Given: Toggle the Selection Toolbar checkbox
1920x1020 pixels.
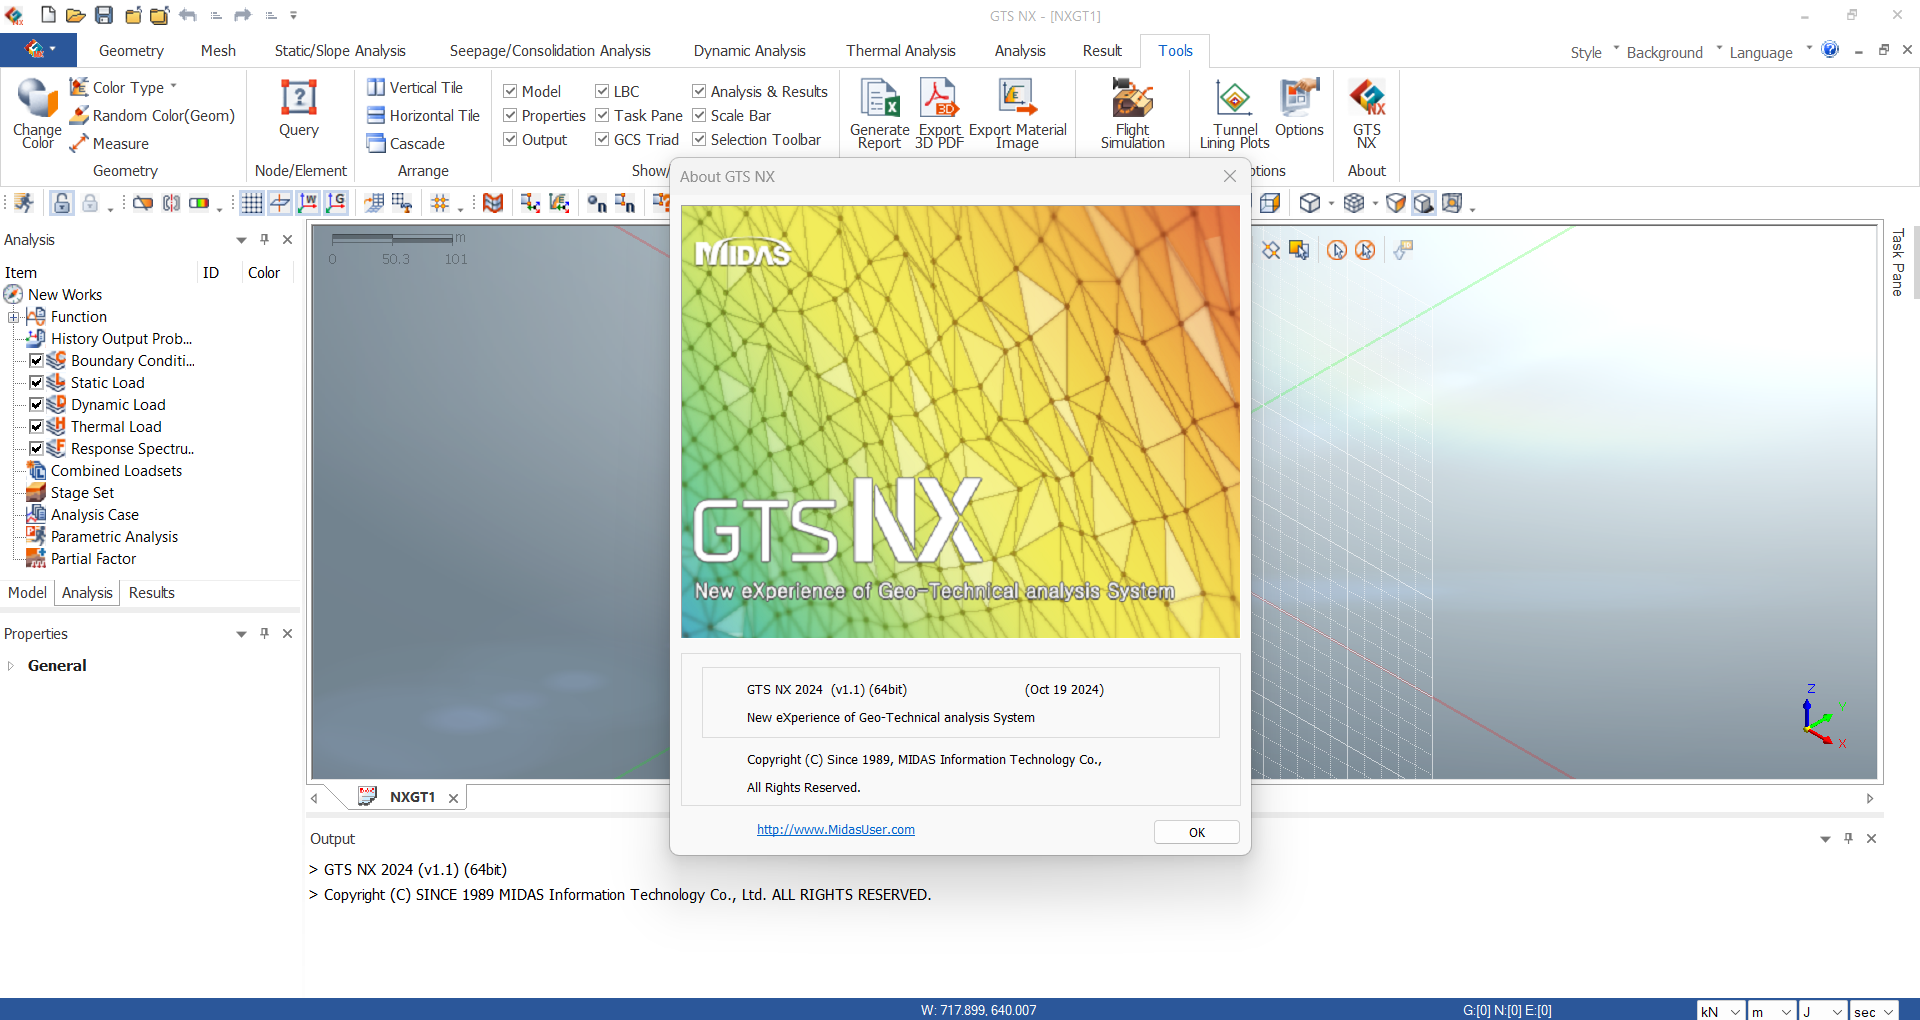Looking at the screenshot, I should (x=699, y=139).
